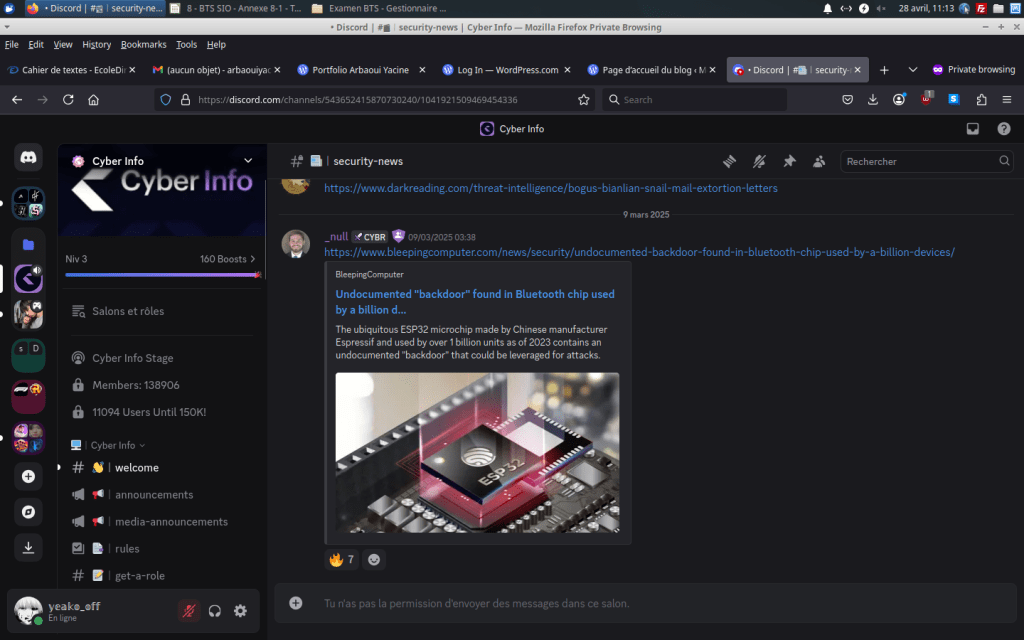The height and width of the screenshot is (640, 1024).
Task: Open the Threads icon in channel header
Action: click(x=730, y=161)
